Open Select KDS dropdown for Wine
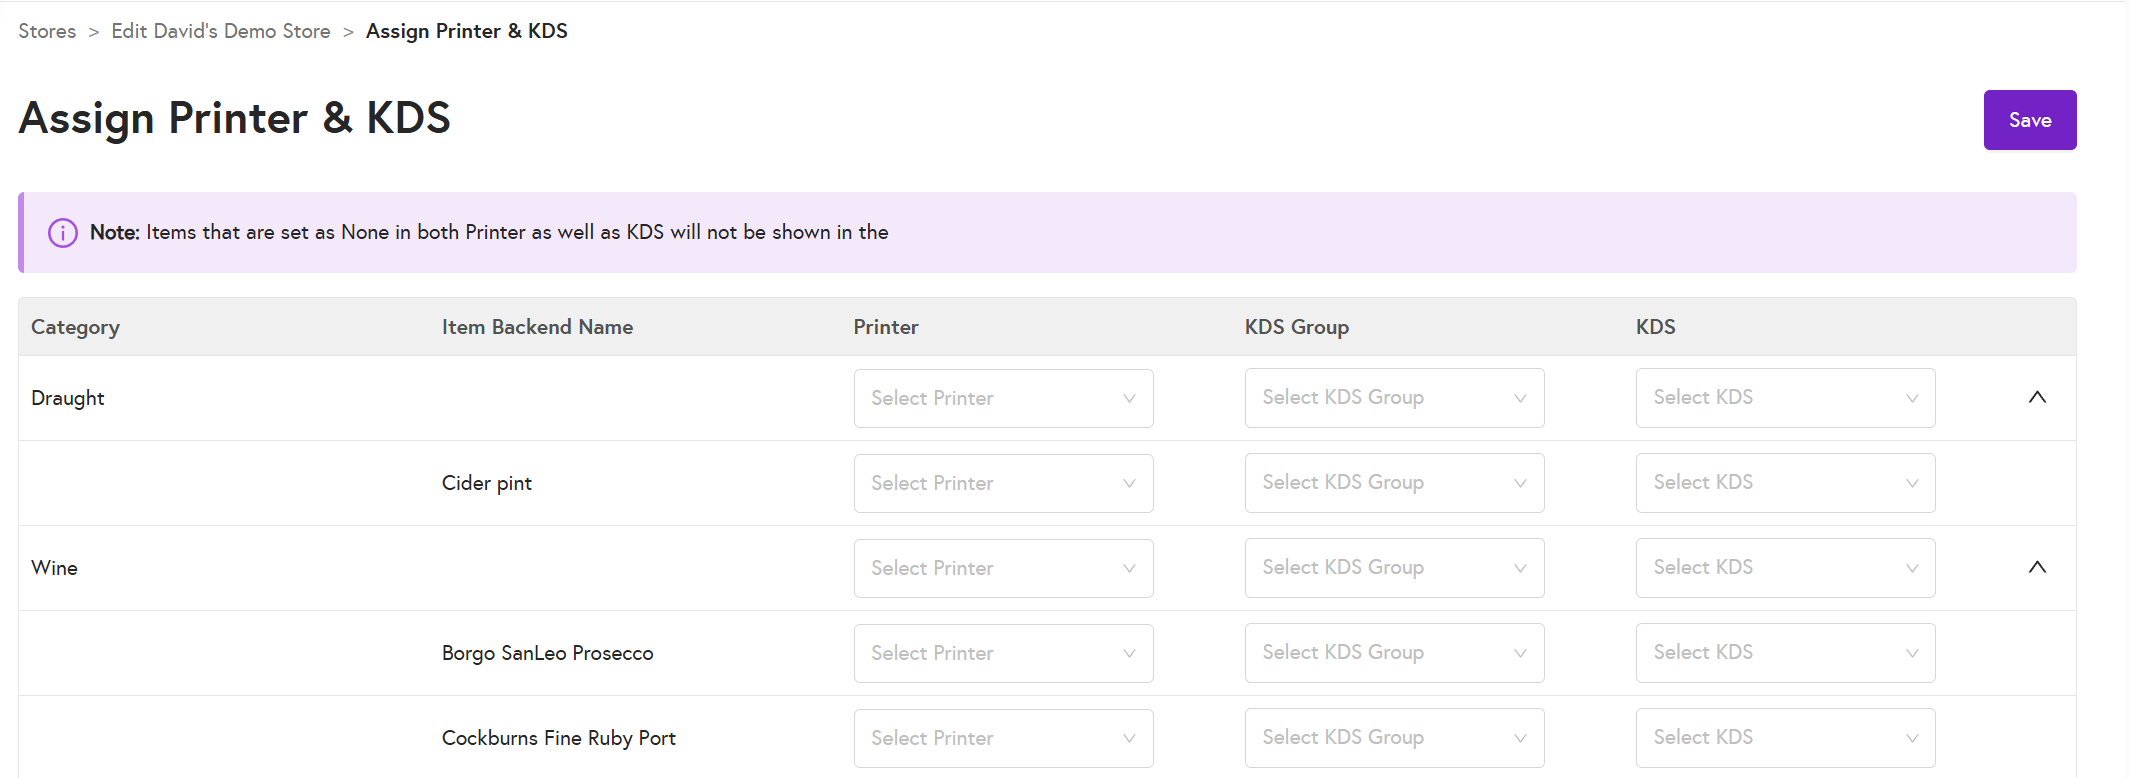2129x778 pixels. pyautogui.click(x=1785, y=568)
